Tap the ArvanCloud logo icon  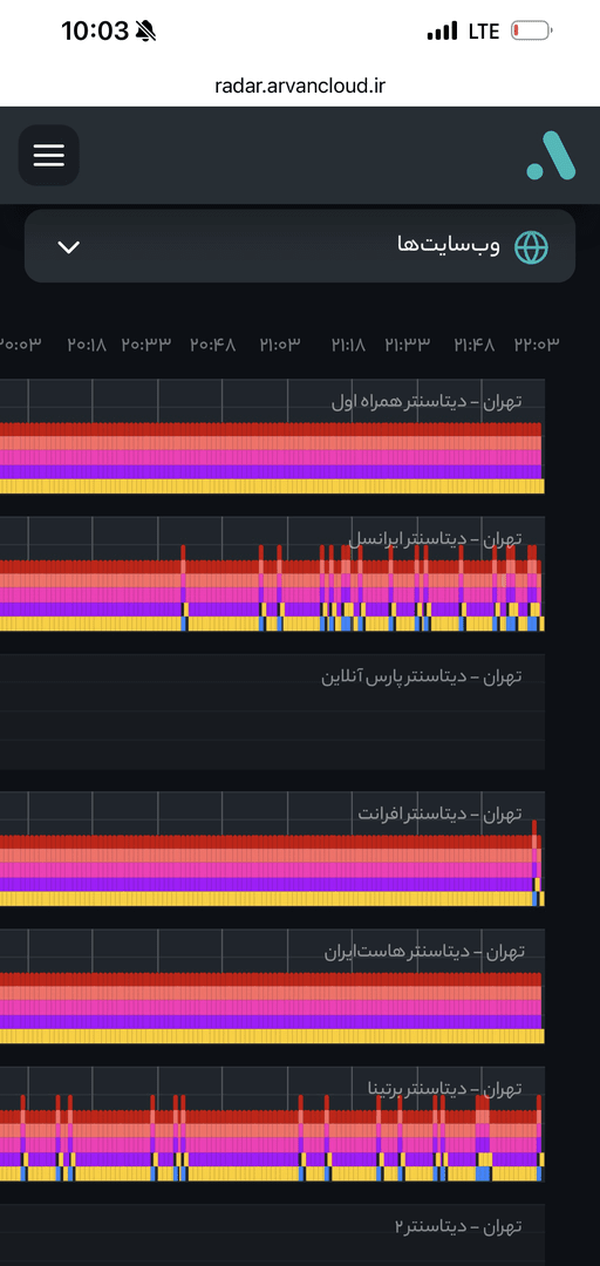(551, 156)
